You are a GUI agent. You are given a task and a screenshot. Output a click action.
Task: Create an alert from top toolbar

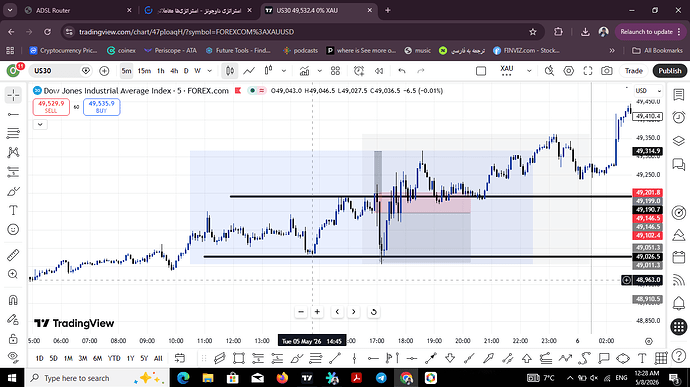(359, 71)
